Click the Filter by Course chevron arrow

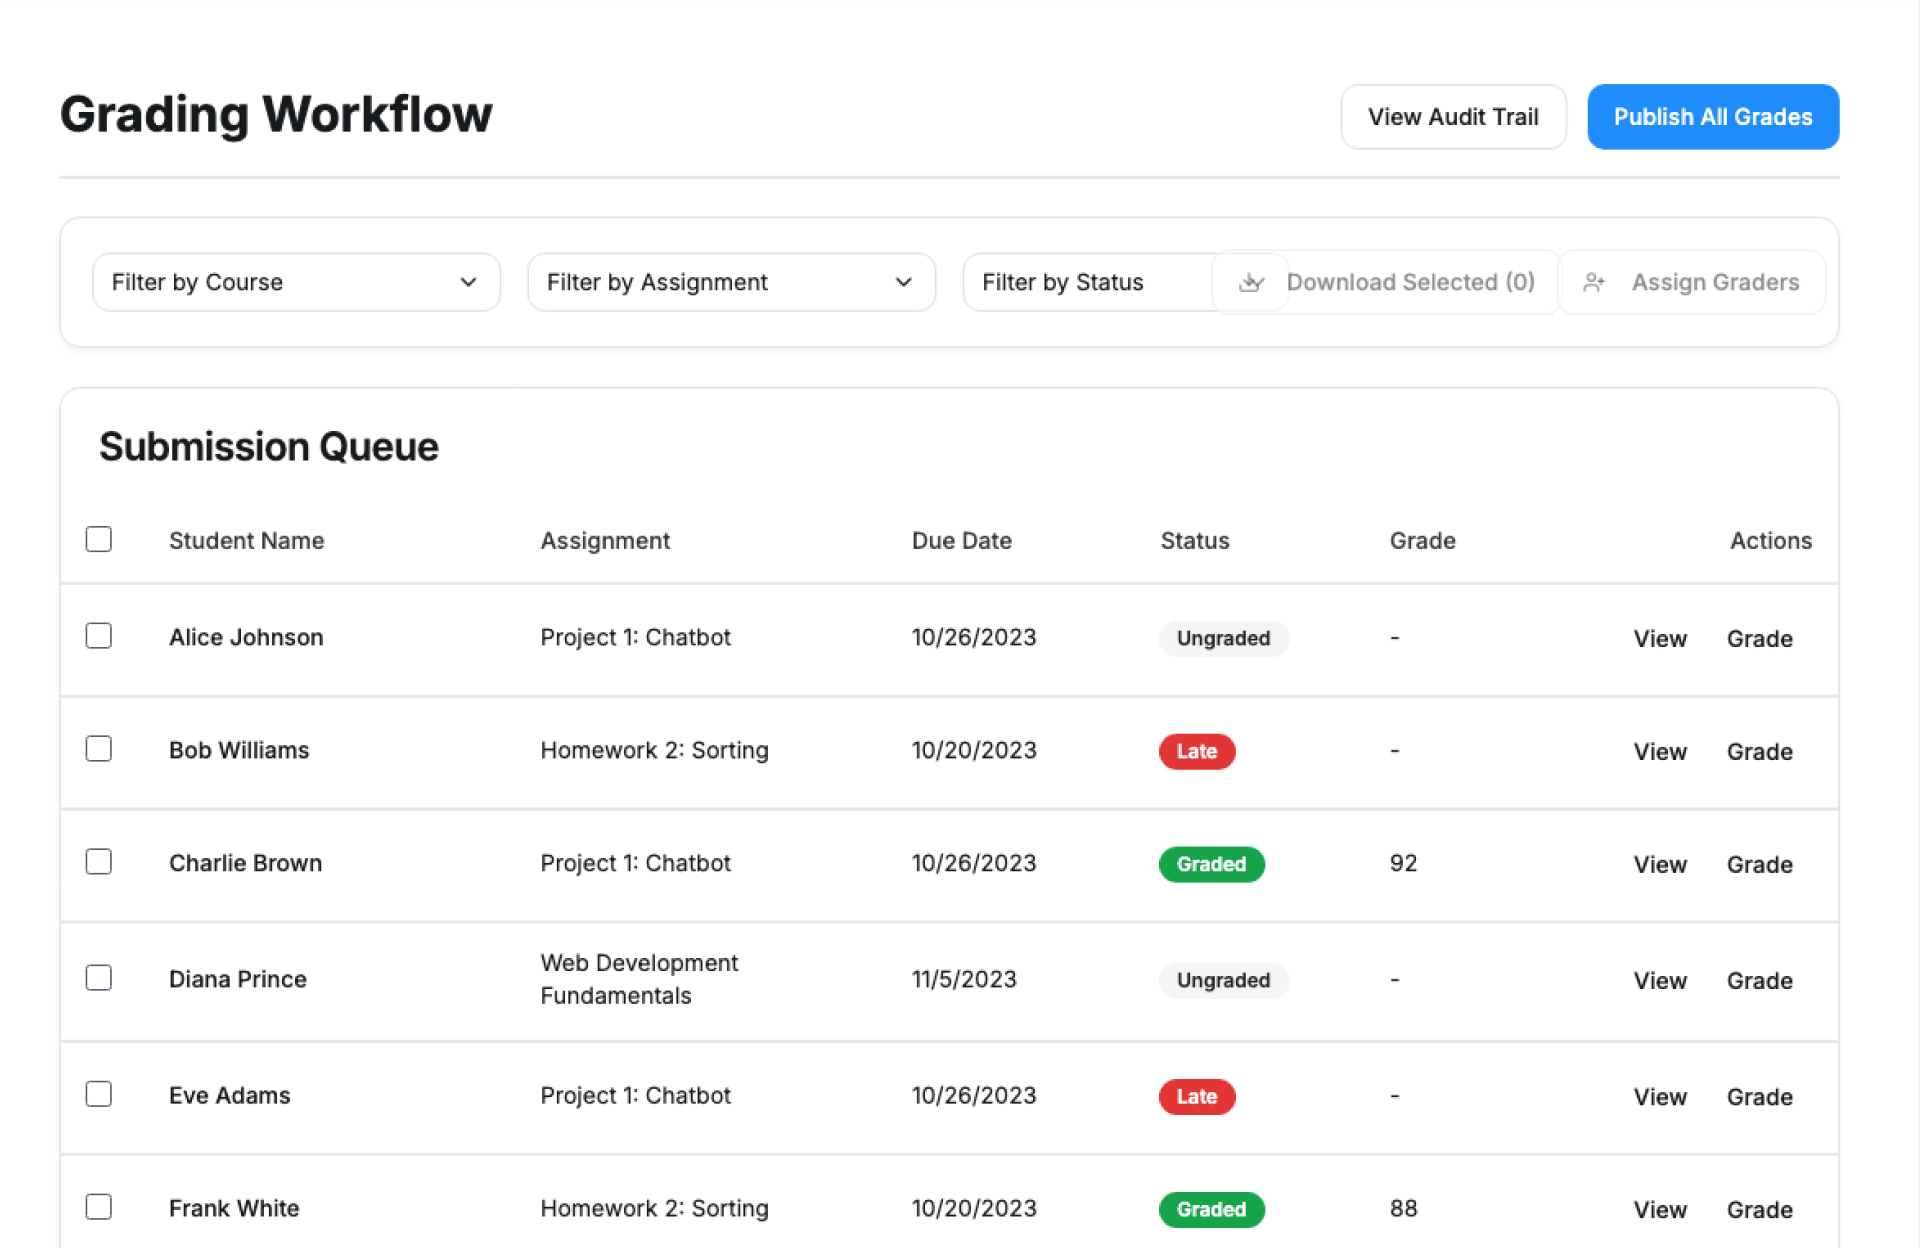pyautogui.click(x=468, y=283)
